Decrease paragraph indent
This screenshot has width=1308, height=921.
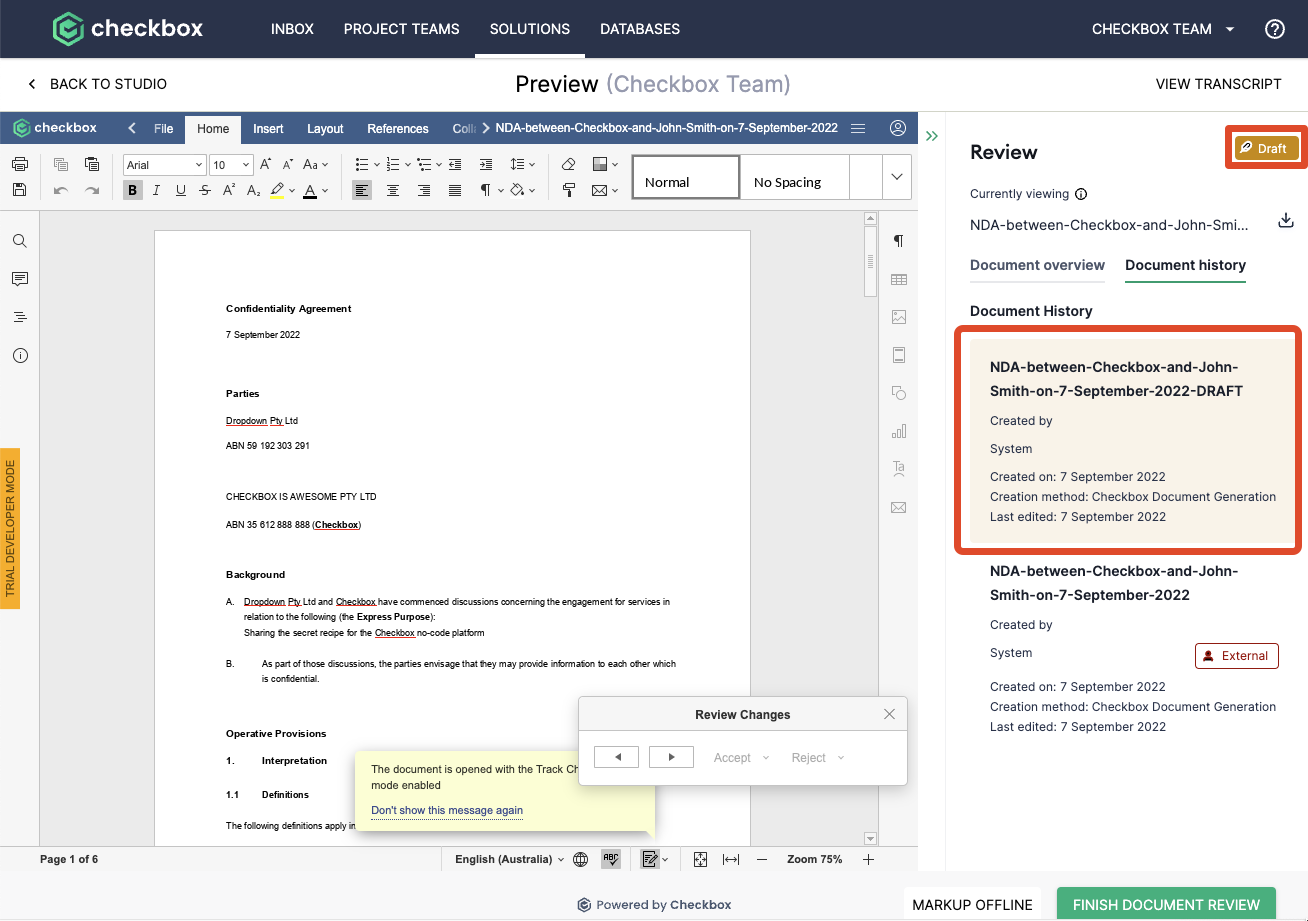tap(455, 165)
